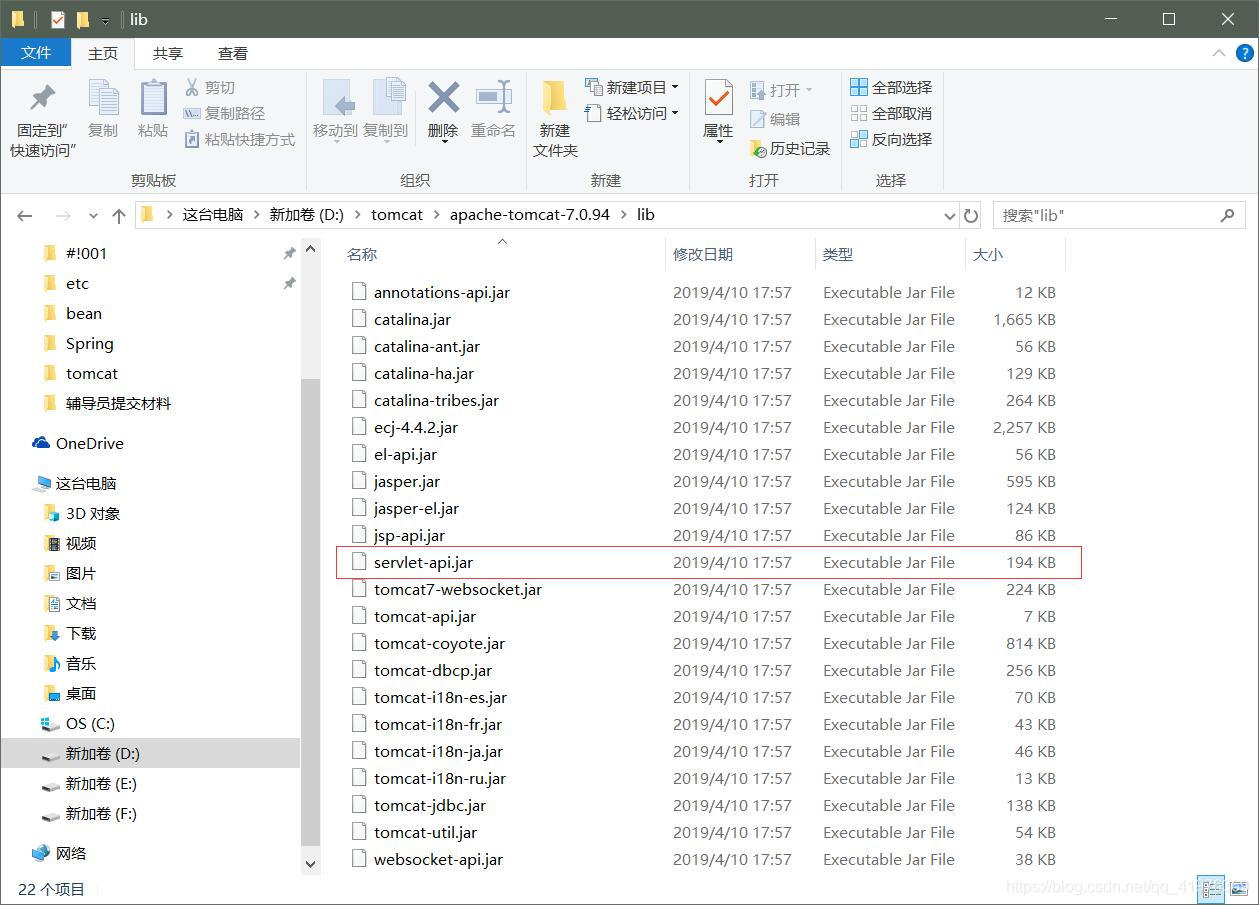Click the Move to (移动到) icon

click(x=338, y=98)
